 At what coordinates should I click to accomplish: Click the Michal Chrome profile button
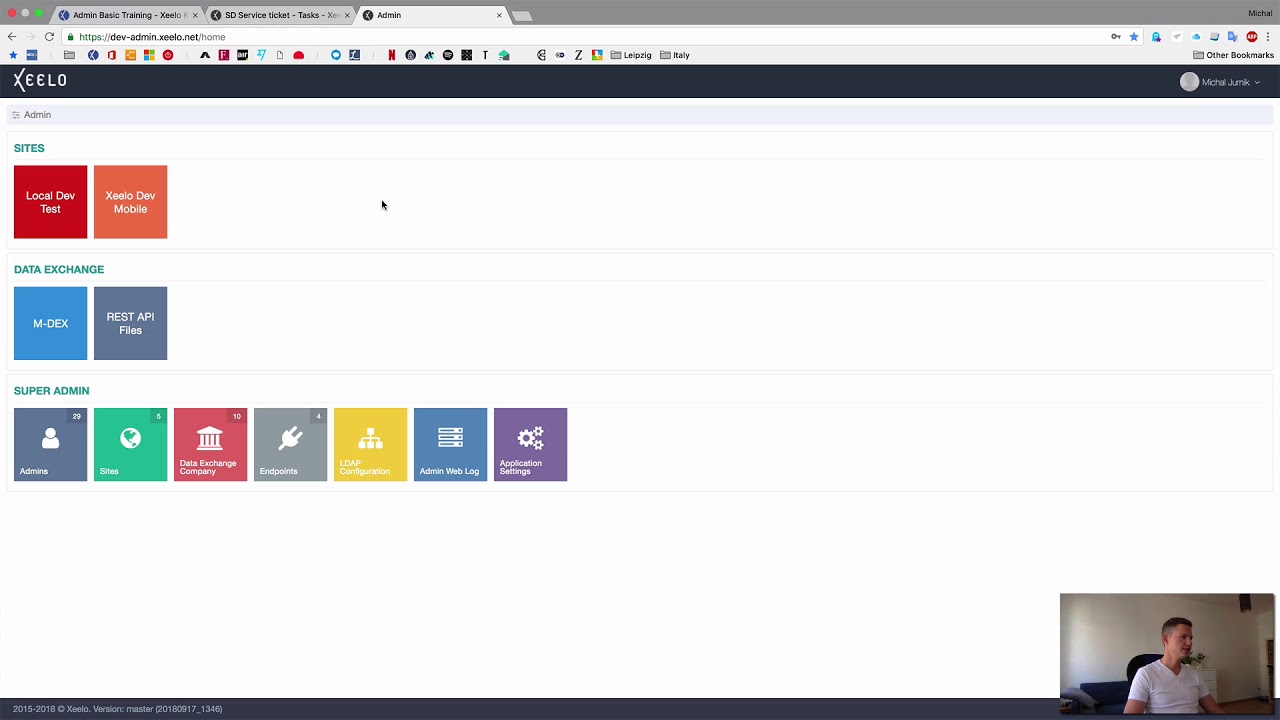pyautogui.click(x=1260, y=13)
